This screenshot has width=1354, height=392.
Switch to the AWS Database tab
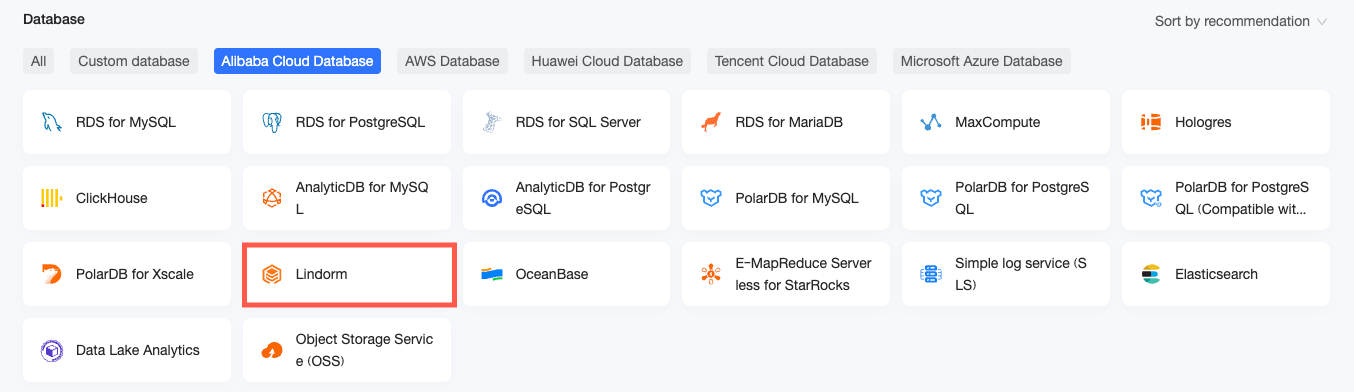452,61
